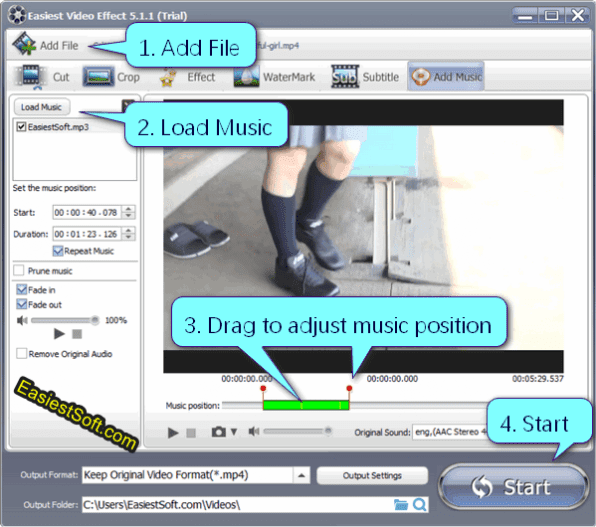Stop the music preview playback

[x=77, y=334]
